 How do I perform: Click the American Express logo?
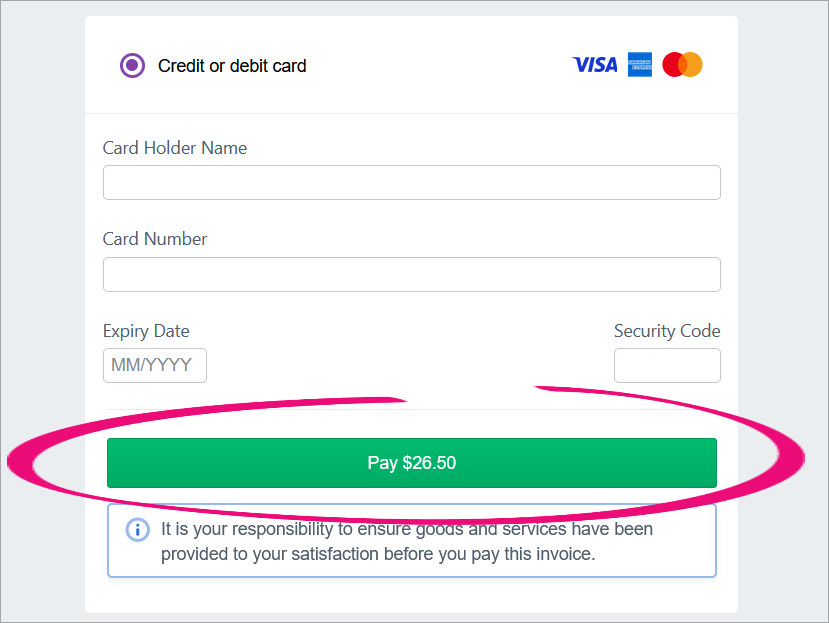640,65
